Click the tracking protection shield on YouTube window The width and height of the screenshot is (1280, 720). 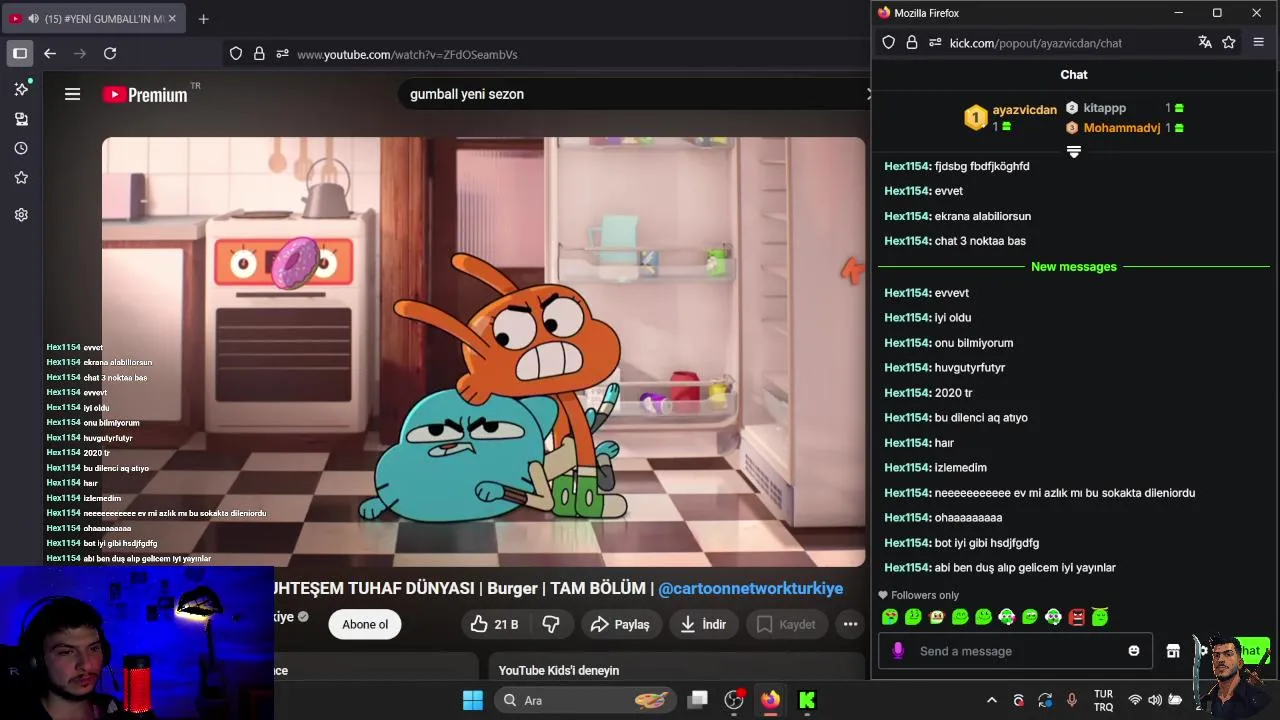click(236, 54)
